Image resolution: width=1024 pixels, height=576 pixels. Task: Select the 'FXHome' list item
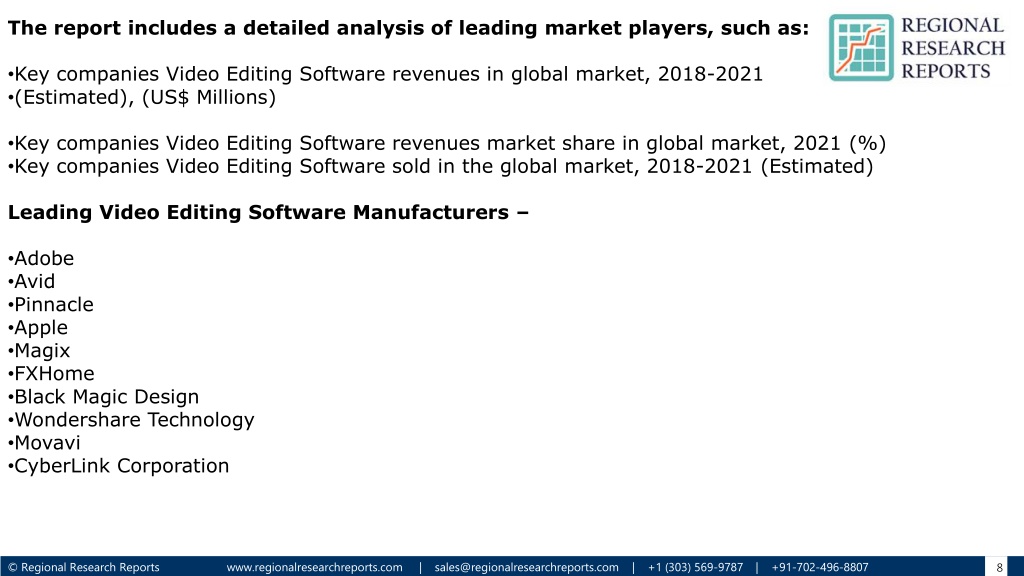pos(51,374)
